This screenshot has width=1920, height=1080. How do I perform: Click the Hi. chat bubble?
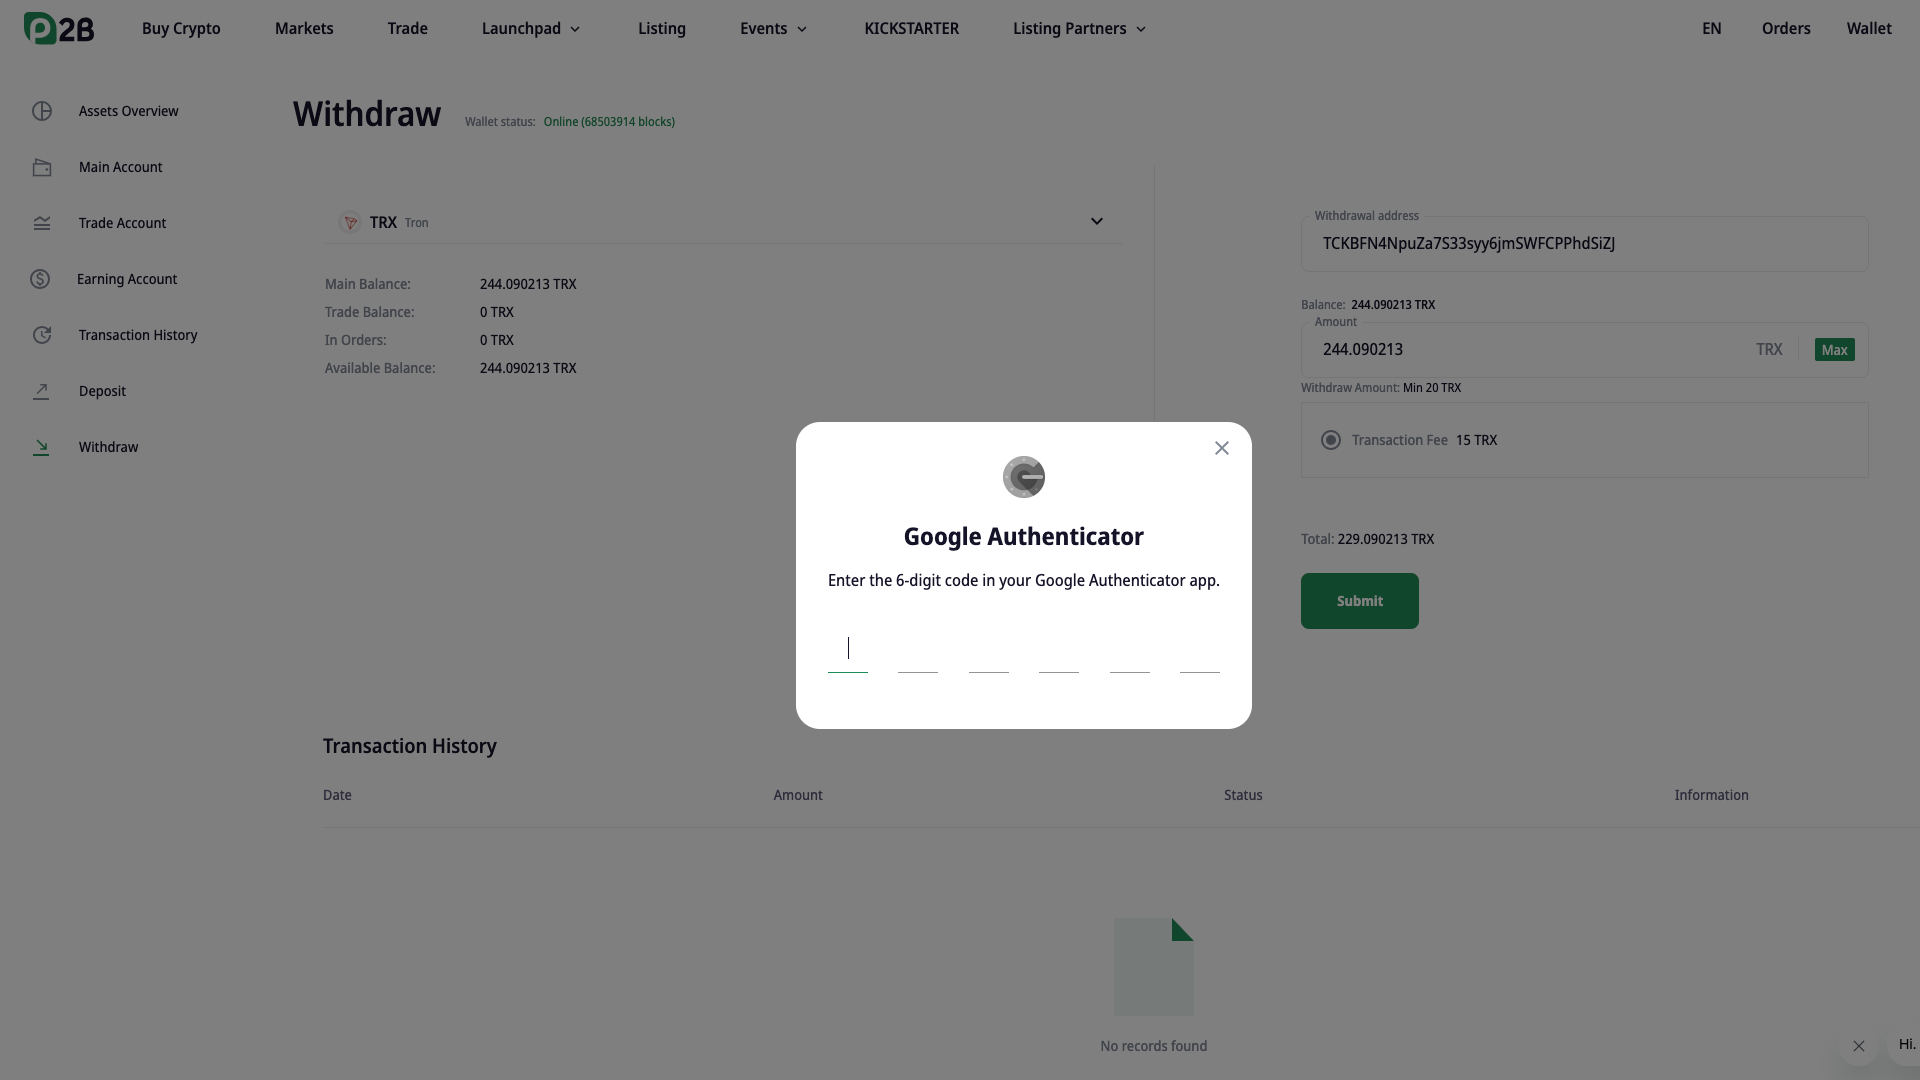tap(1907, 1044)
